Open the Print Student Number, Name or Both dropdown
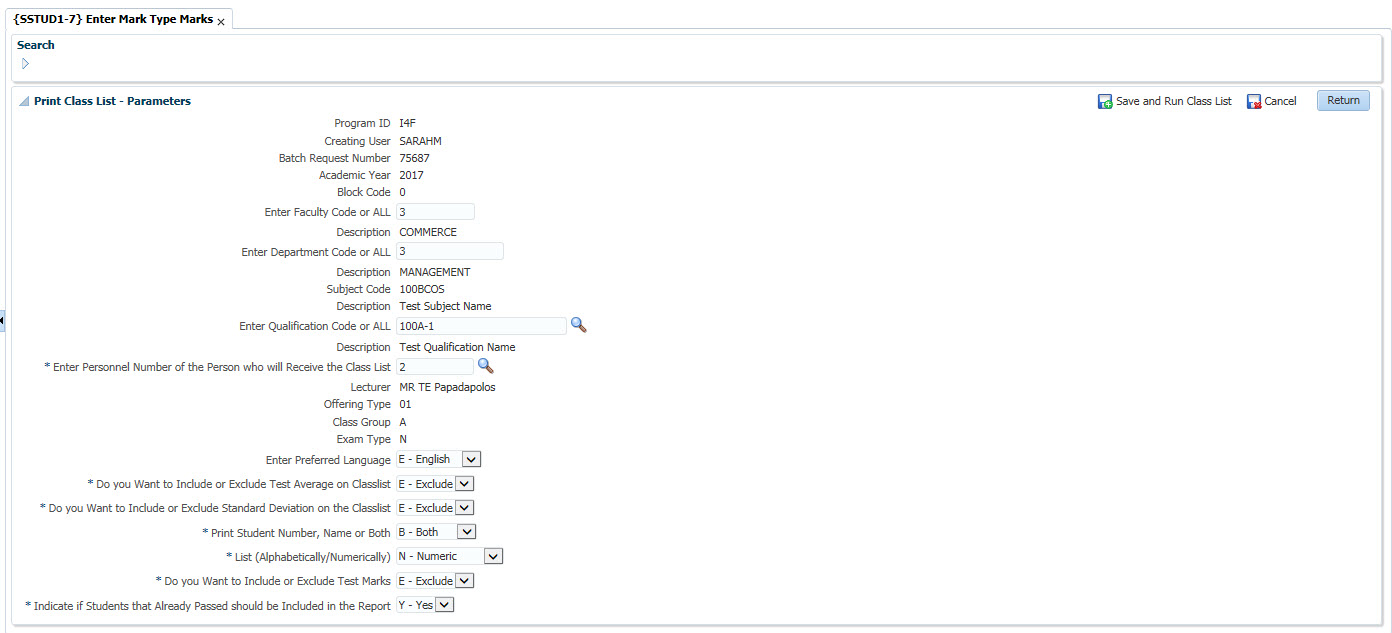 pyautogui.click(x=467, y=532)
